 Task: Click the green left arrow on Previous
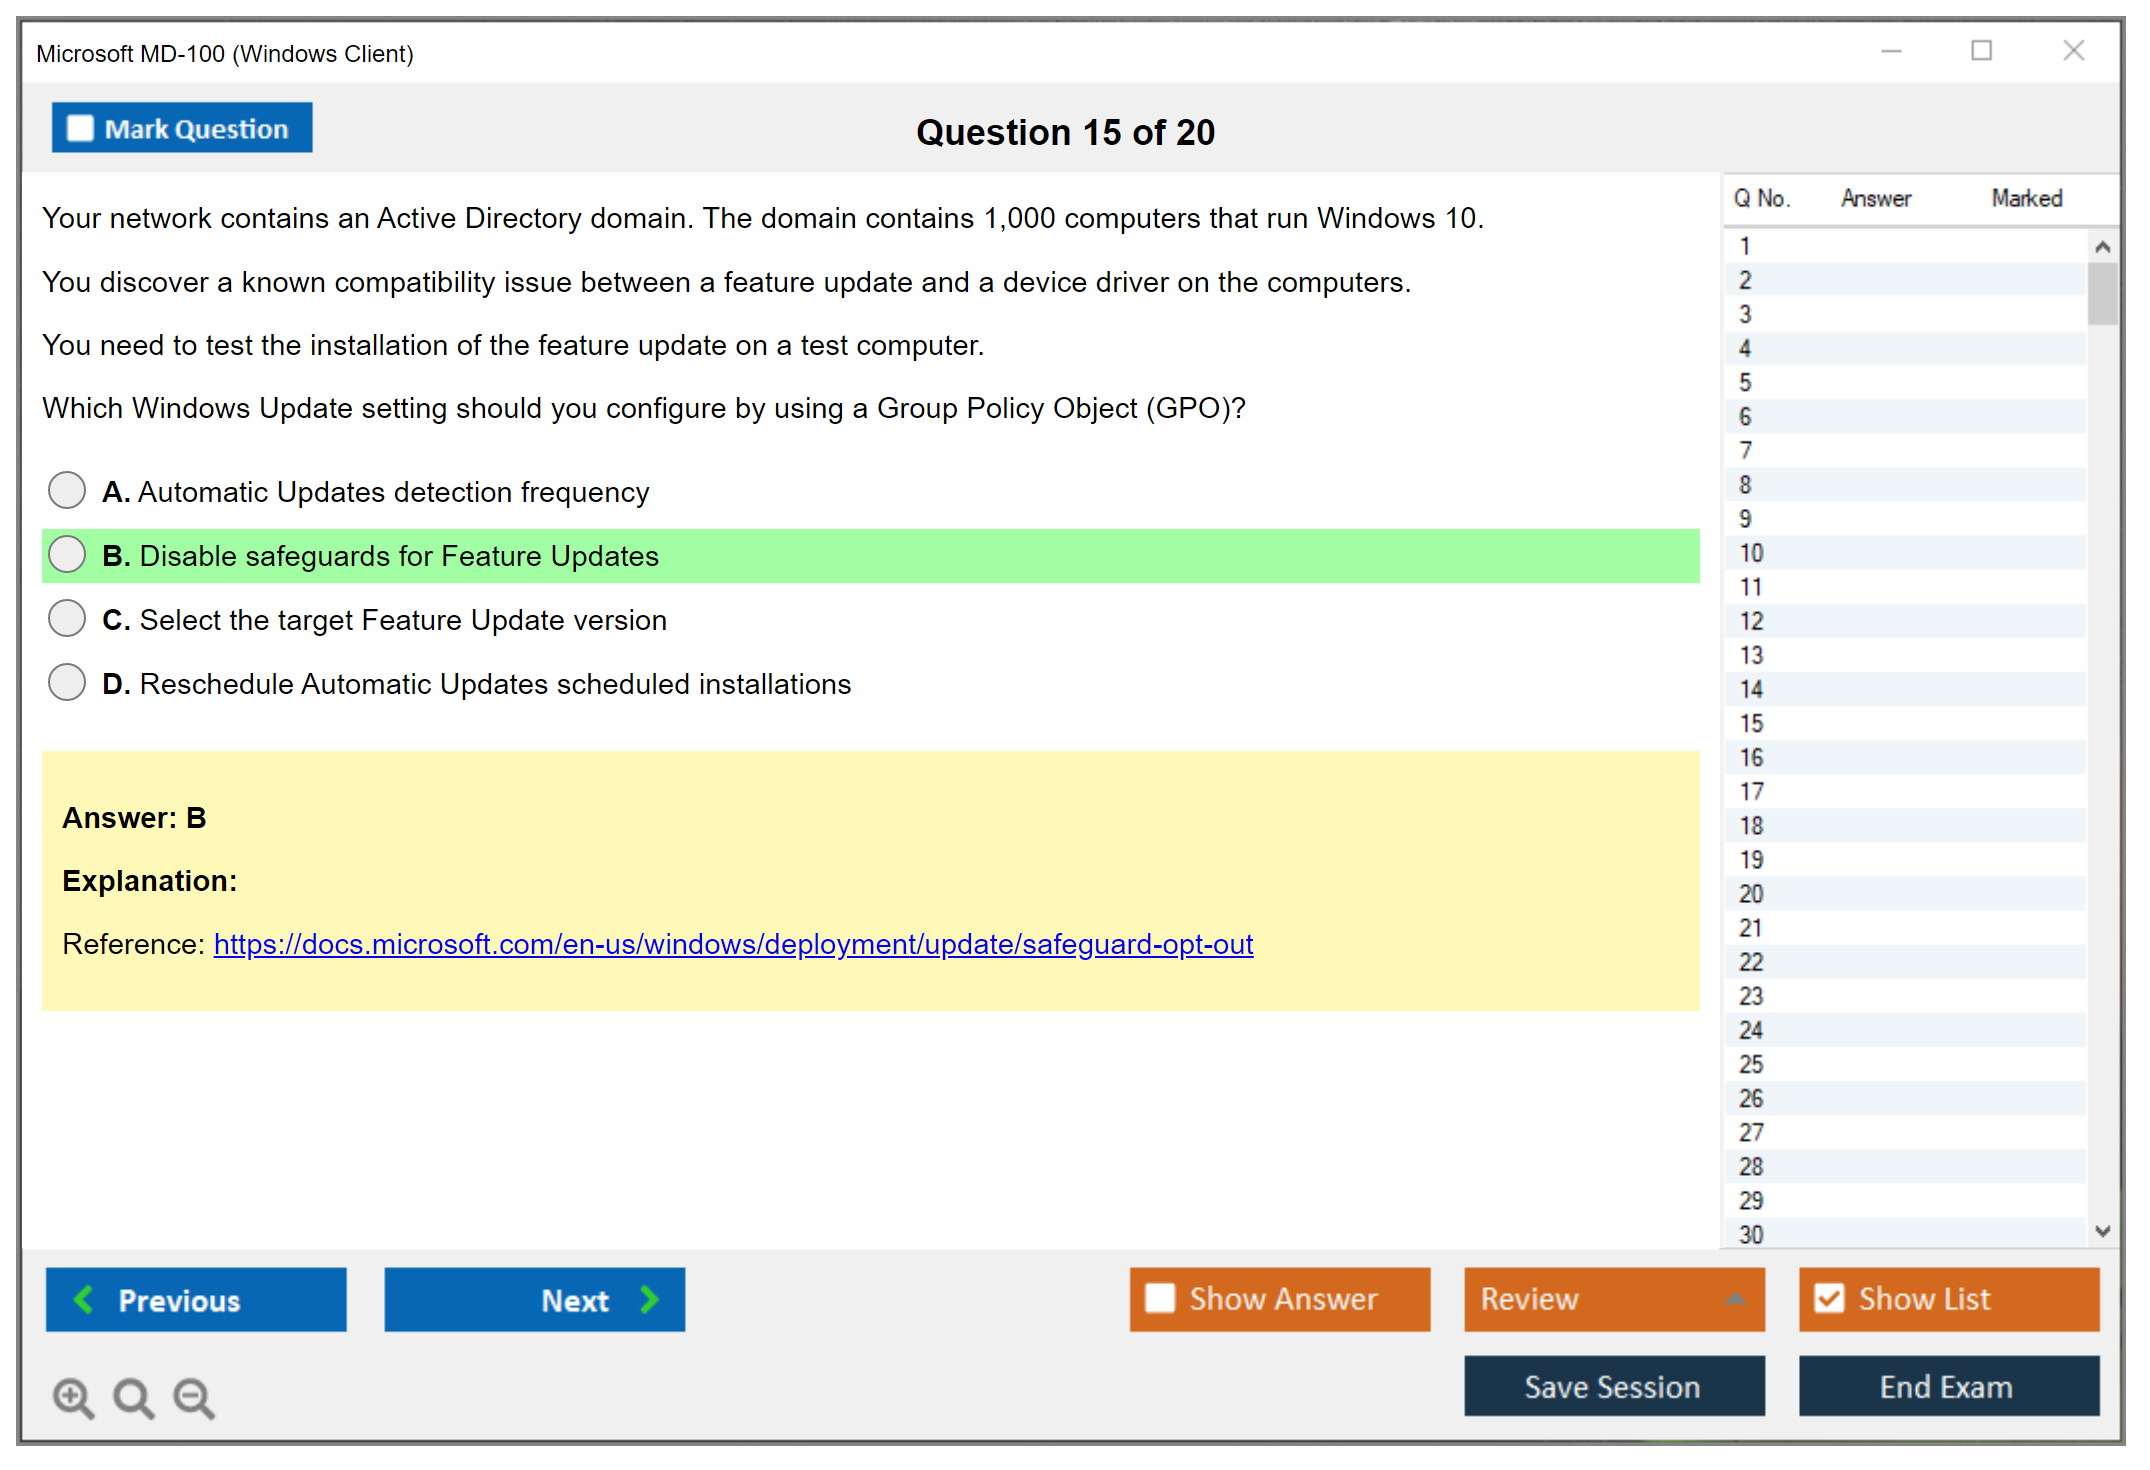(84, 1299)
